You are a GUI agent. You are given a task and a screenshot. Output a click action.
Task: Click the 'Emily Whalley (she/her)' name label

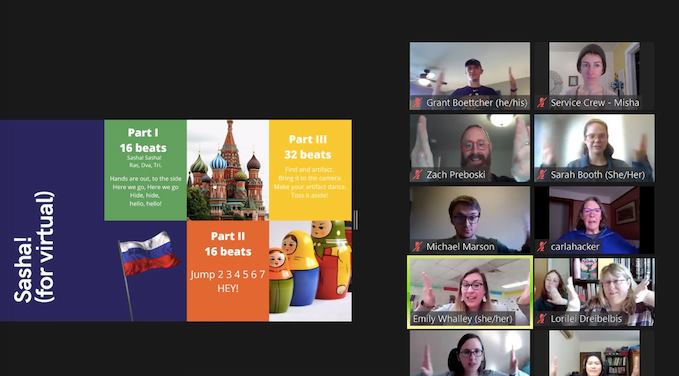pos(462,319)
